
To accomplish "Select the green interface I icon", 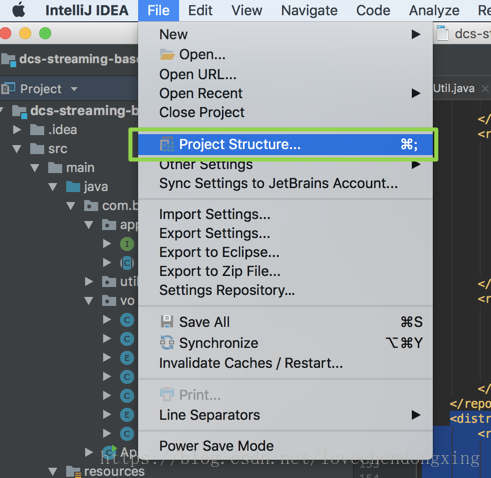I will [127, 244].
